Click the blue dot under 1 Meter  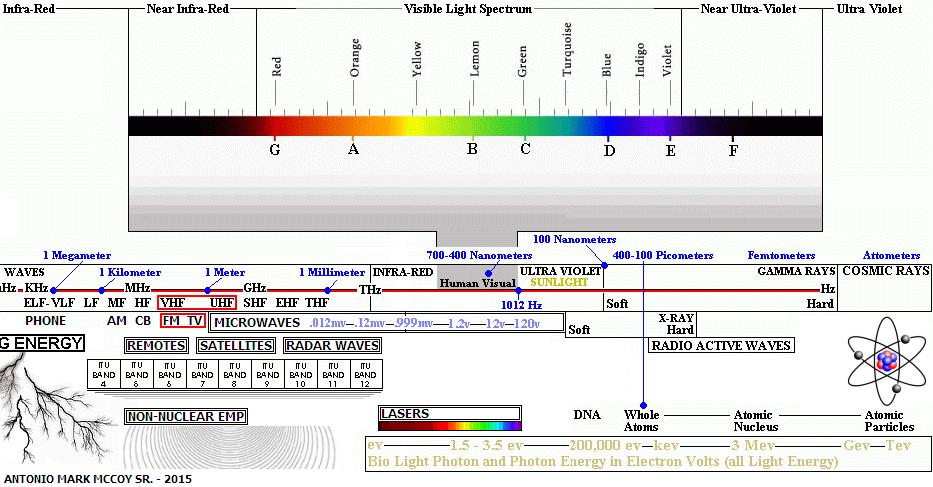click(x=208, y=289)
